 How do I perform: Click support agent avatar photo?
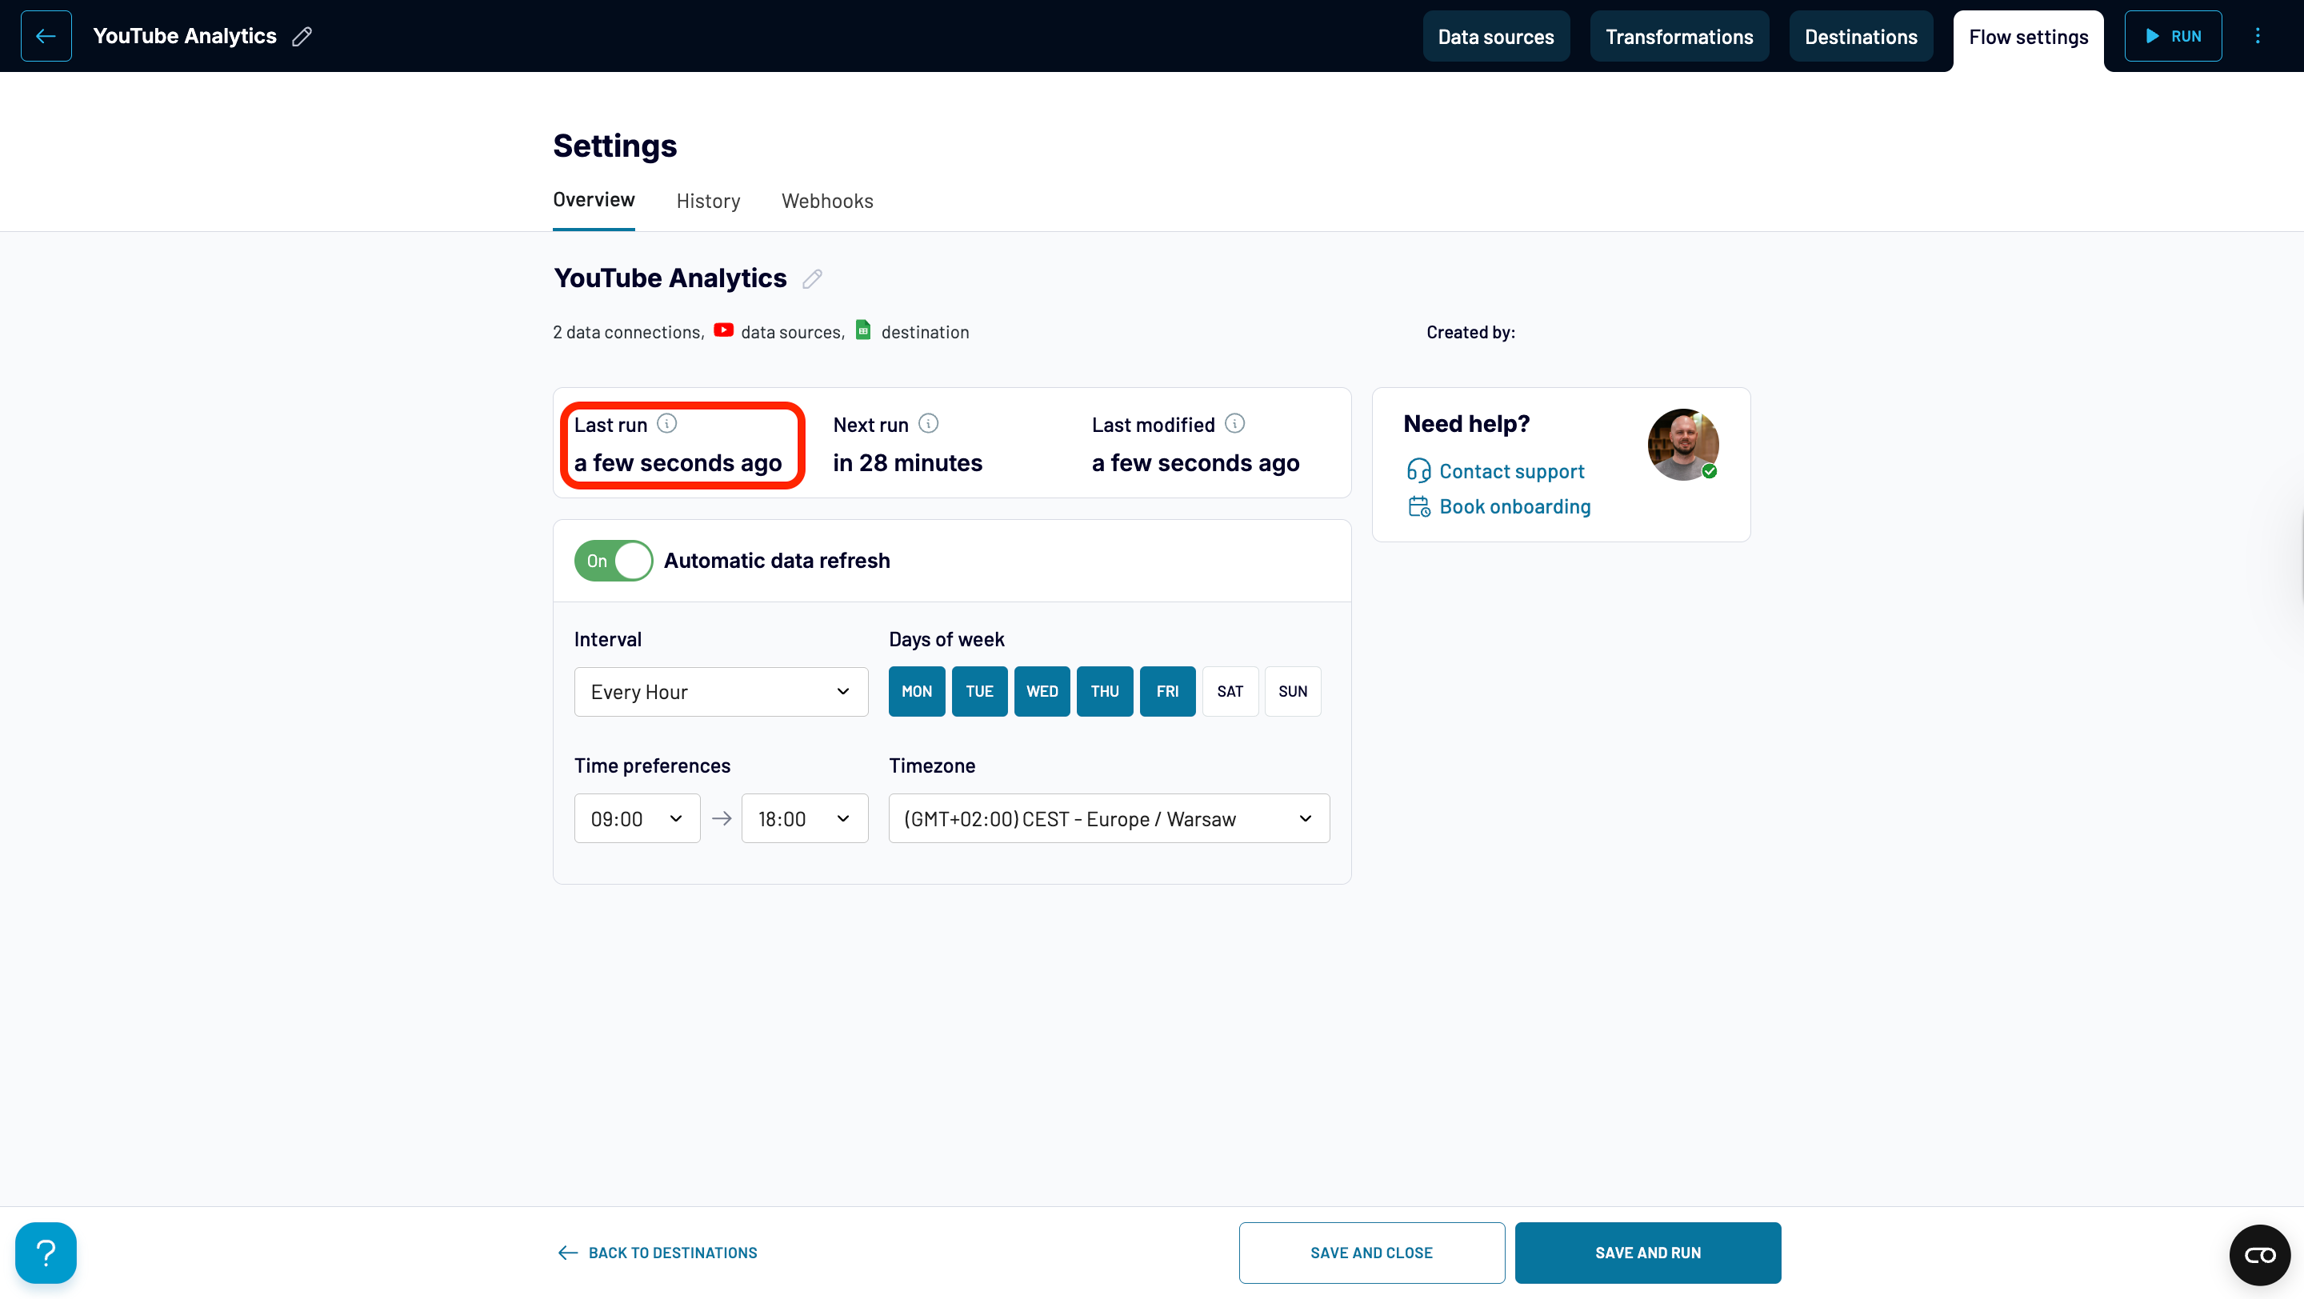point(1683,444)
